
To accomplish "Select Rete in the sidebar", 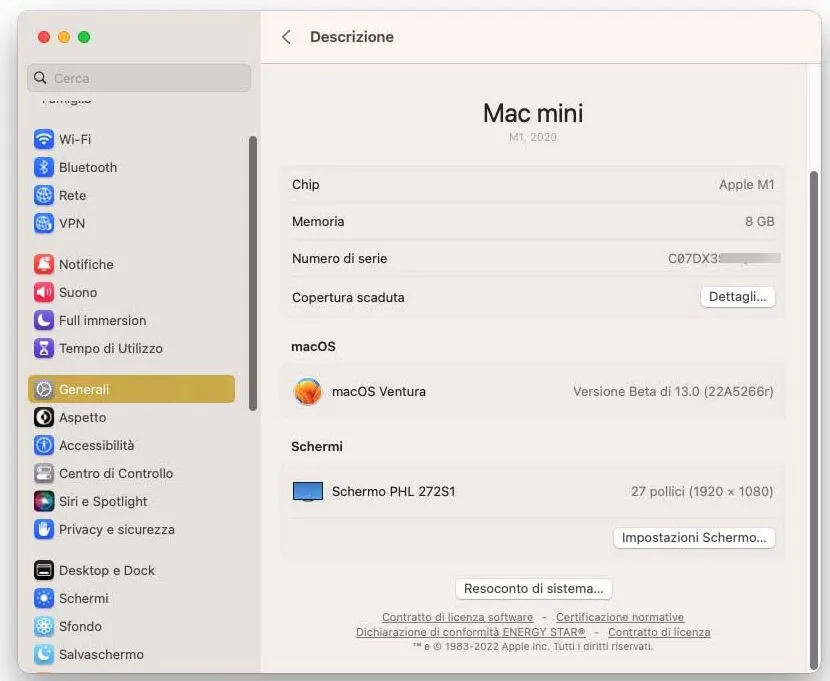I will pos(70,195).
